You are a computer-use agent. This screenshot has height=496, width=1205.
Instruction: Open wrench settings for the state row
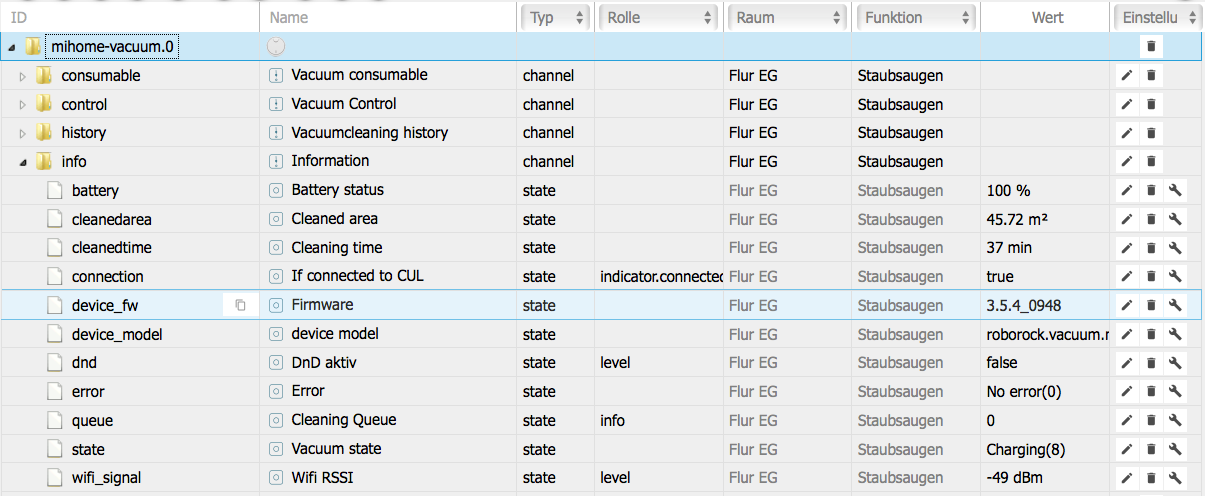click(1175, 449)
